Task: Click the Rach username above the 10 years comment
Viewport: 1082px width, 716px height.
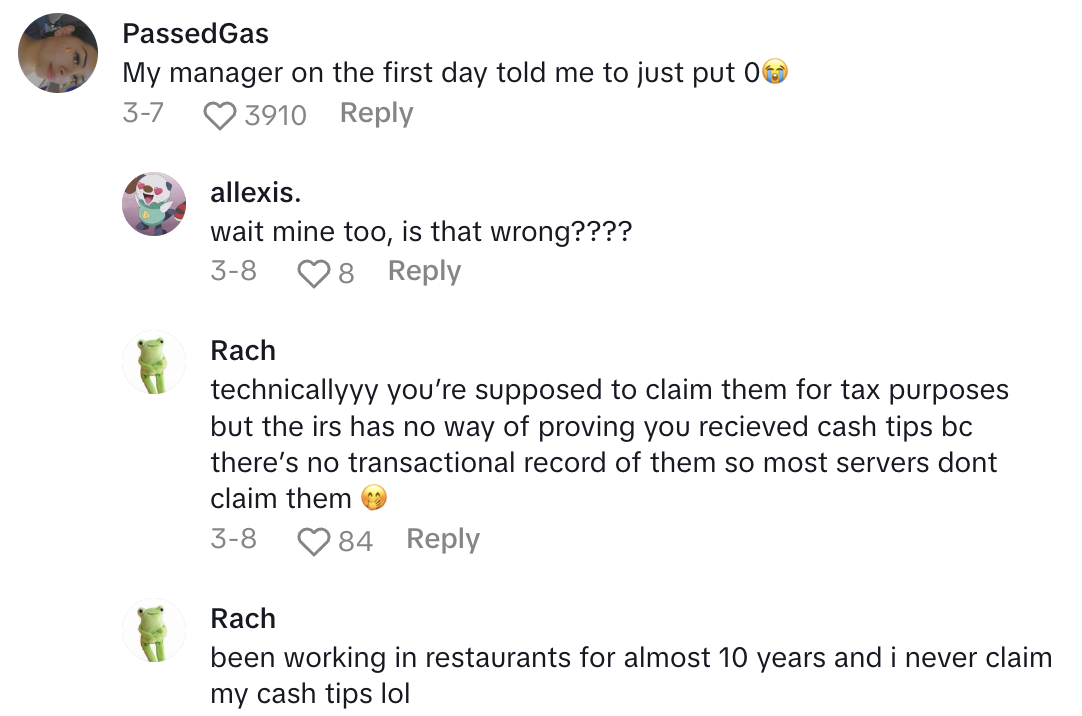Action: [243, 618]
